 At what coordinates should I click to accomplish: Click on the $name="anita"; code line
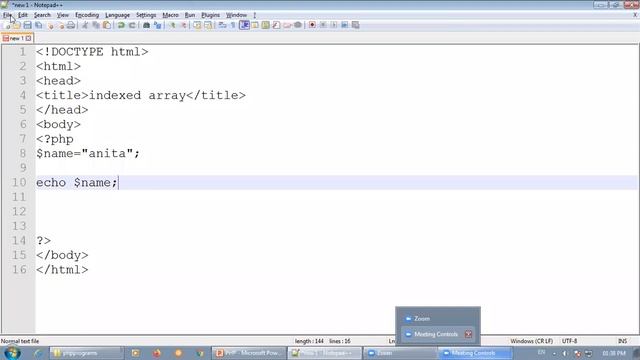tap(88, 153)
